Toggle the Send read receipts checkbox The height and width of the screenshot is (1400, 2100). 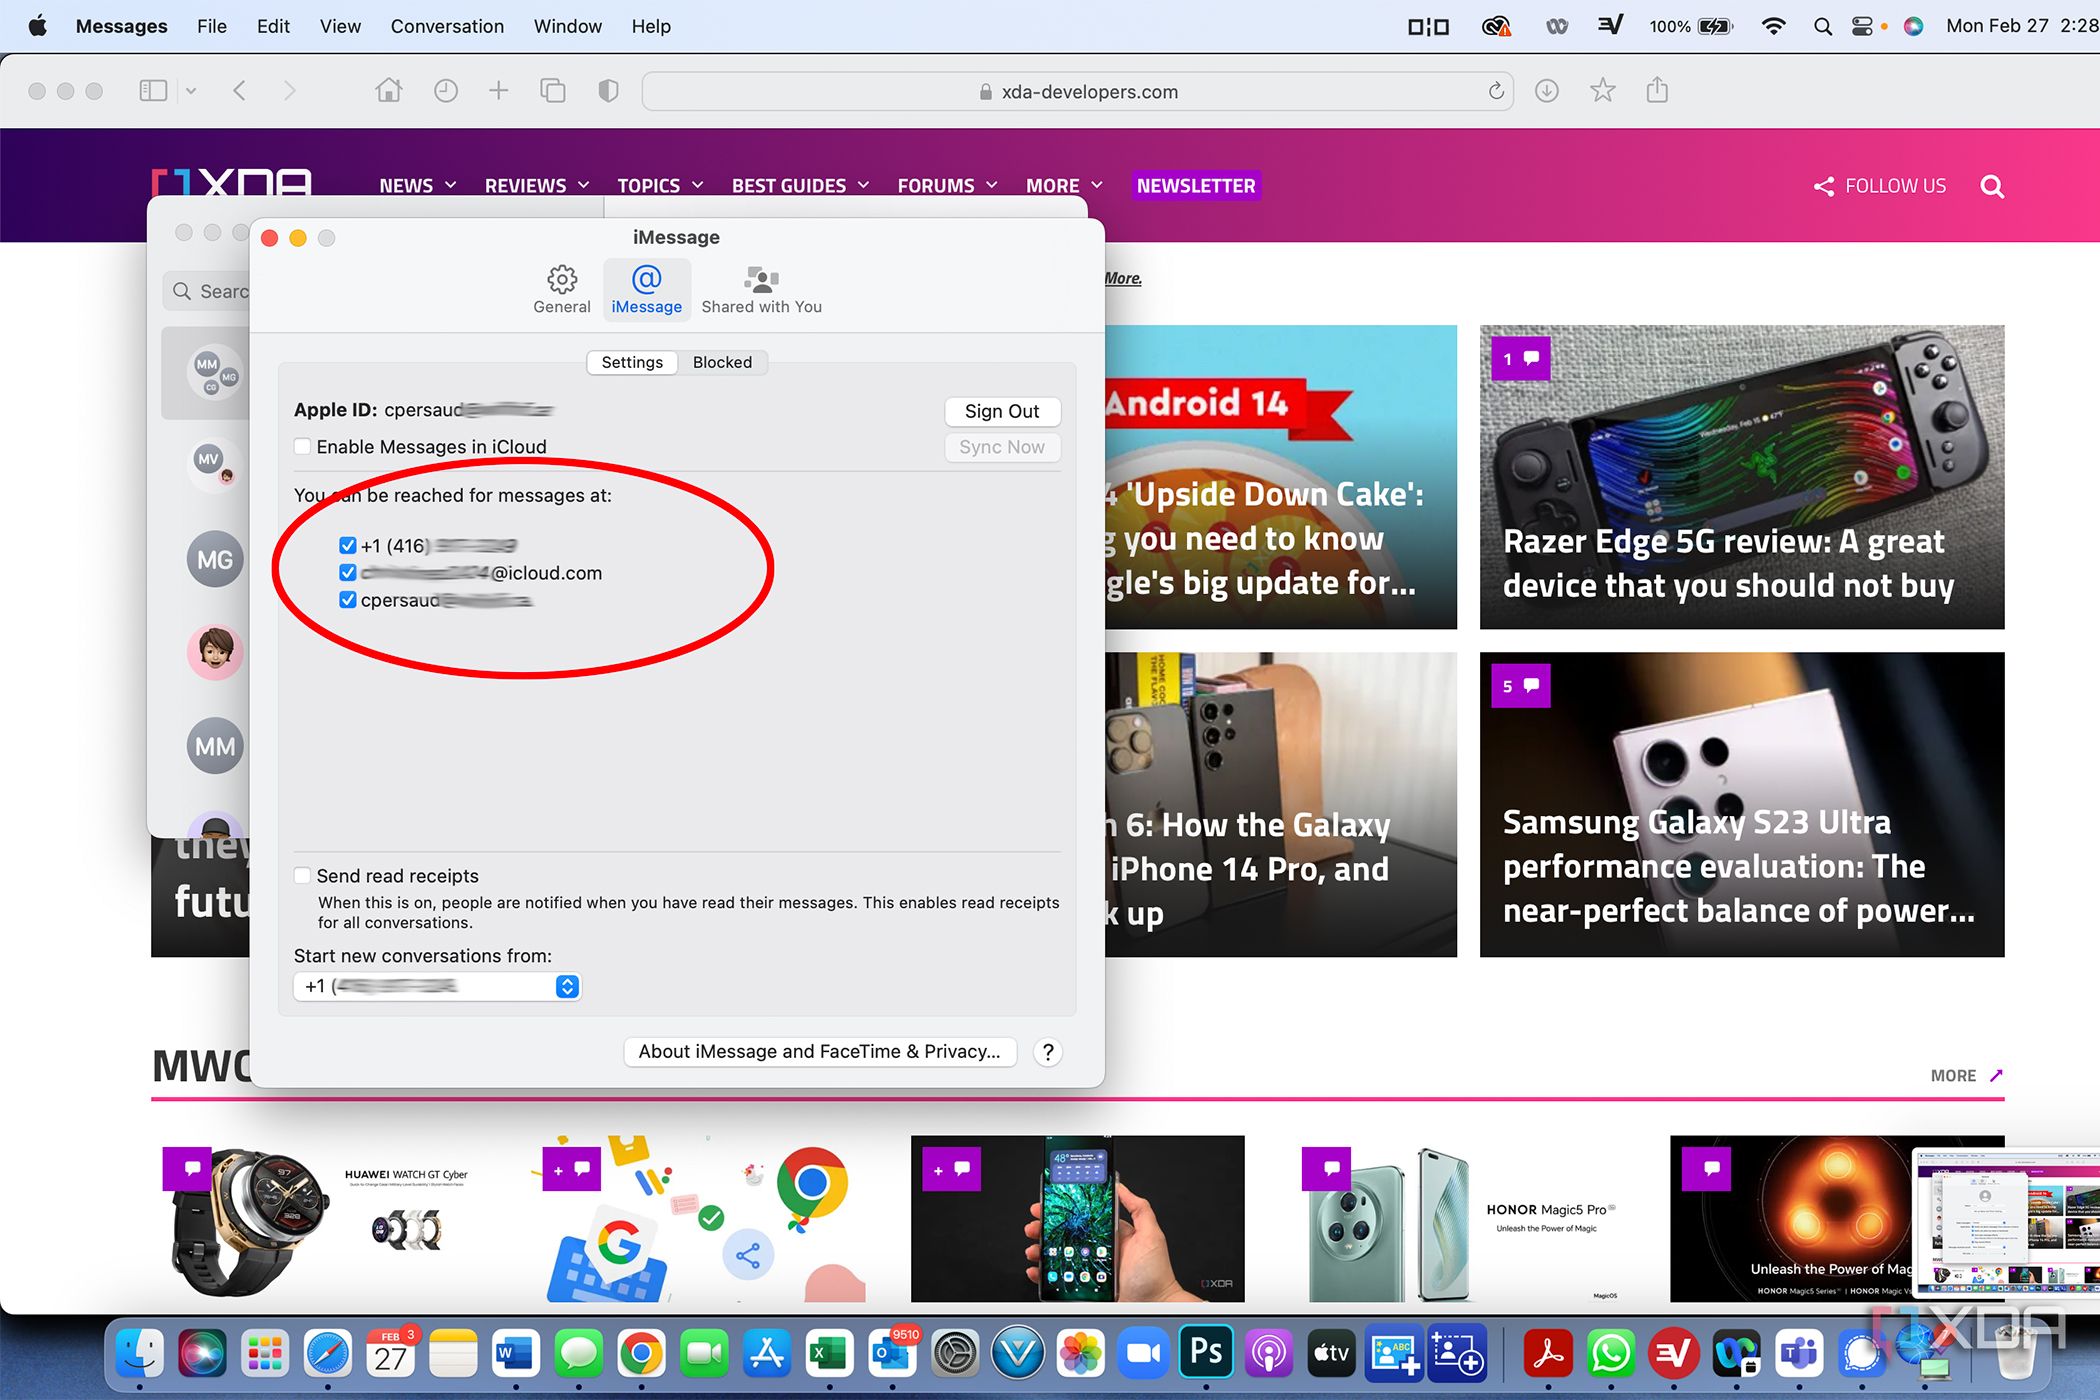pos(302,876)
